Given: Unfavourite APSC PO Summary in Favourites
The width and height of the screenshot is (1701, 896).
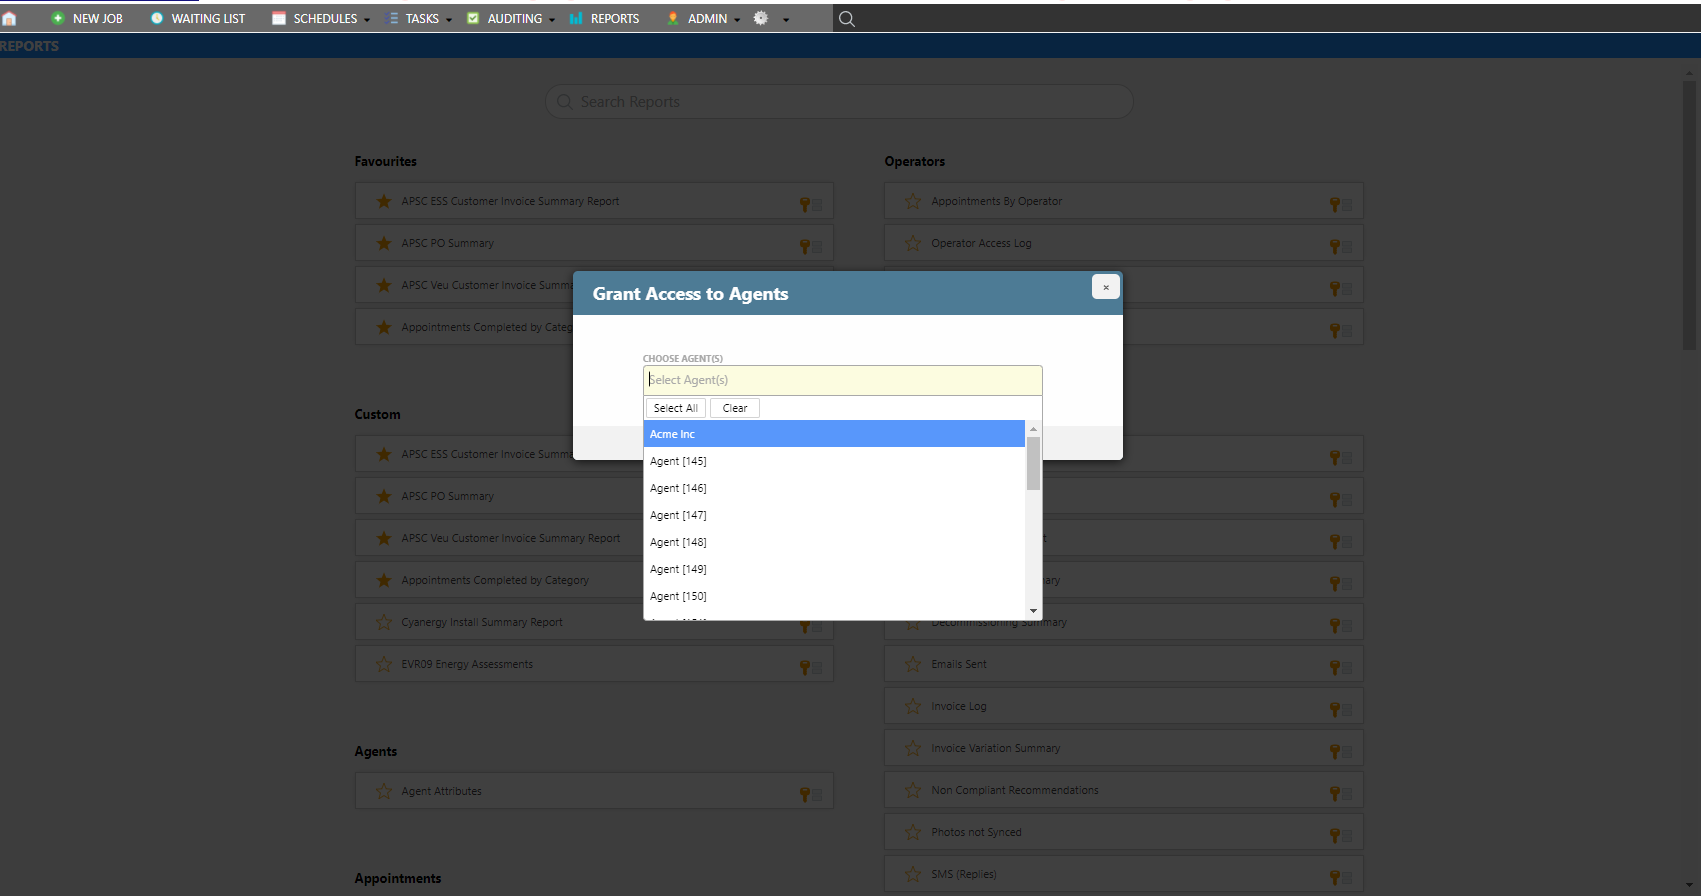Looking at the screenshot, I should pyautogui.click(x=384, y=243).
